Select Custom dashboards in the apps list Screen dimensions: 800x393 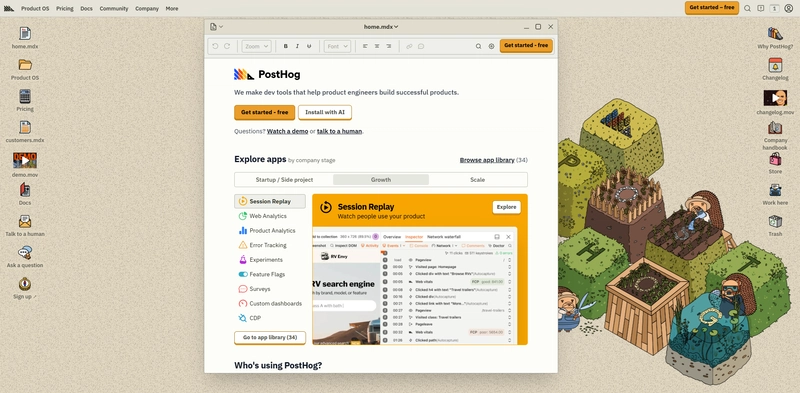[270, 303]
